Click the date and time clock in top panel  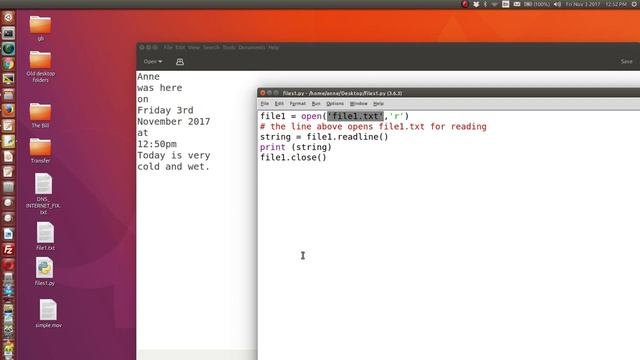point(596,4)
